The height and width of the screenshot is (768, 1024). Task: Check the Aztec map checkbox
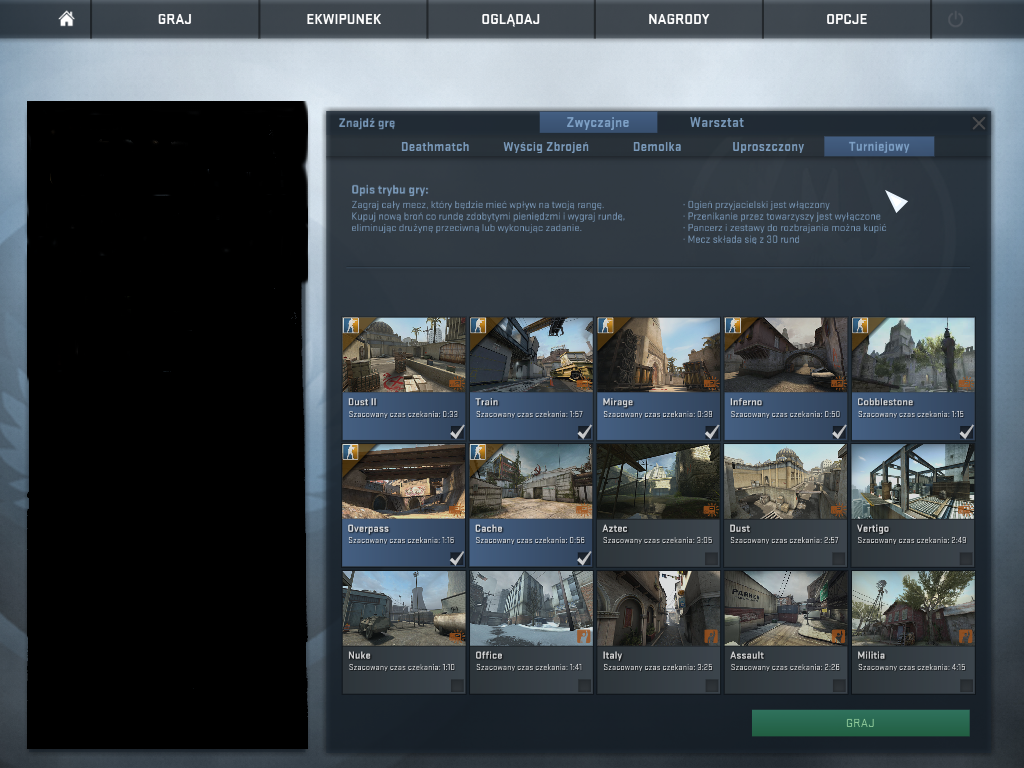click(711, 559)
